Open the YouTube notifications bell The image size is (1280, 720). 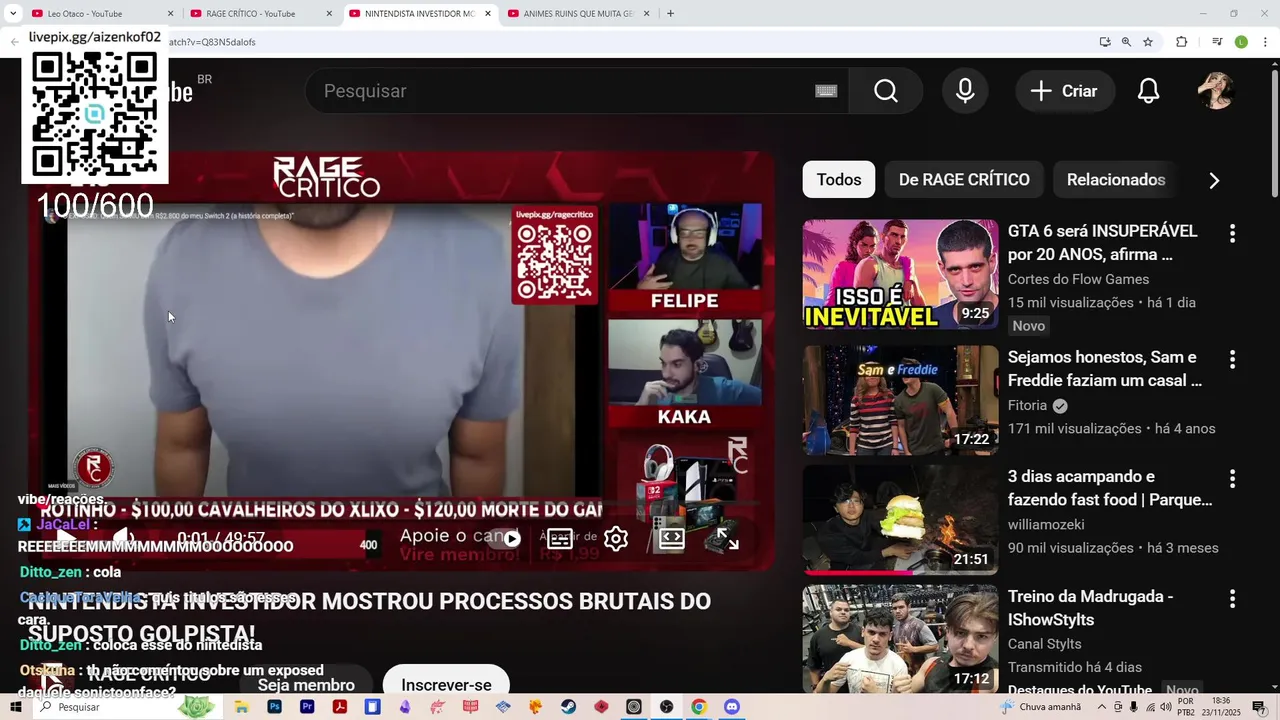click(1148, 91)
